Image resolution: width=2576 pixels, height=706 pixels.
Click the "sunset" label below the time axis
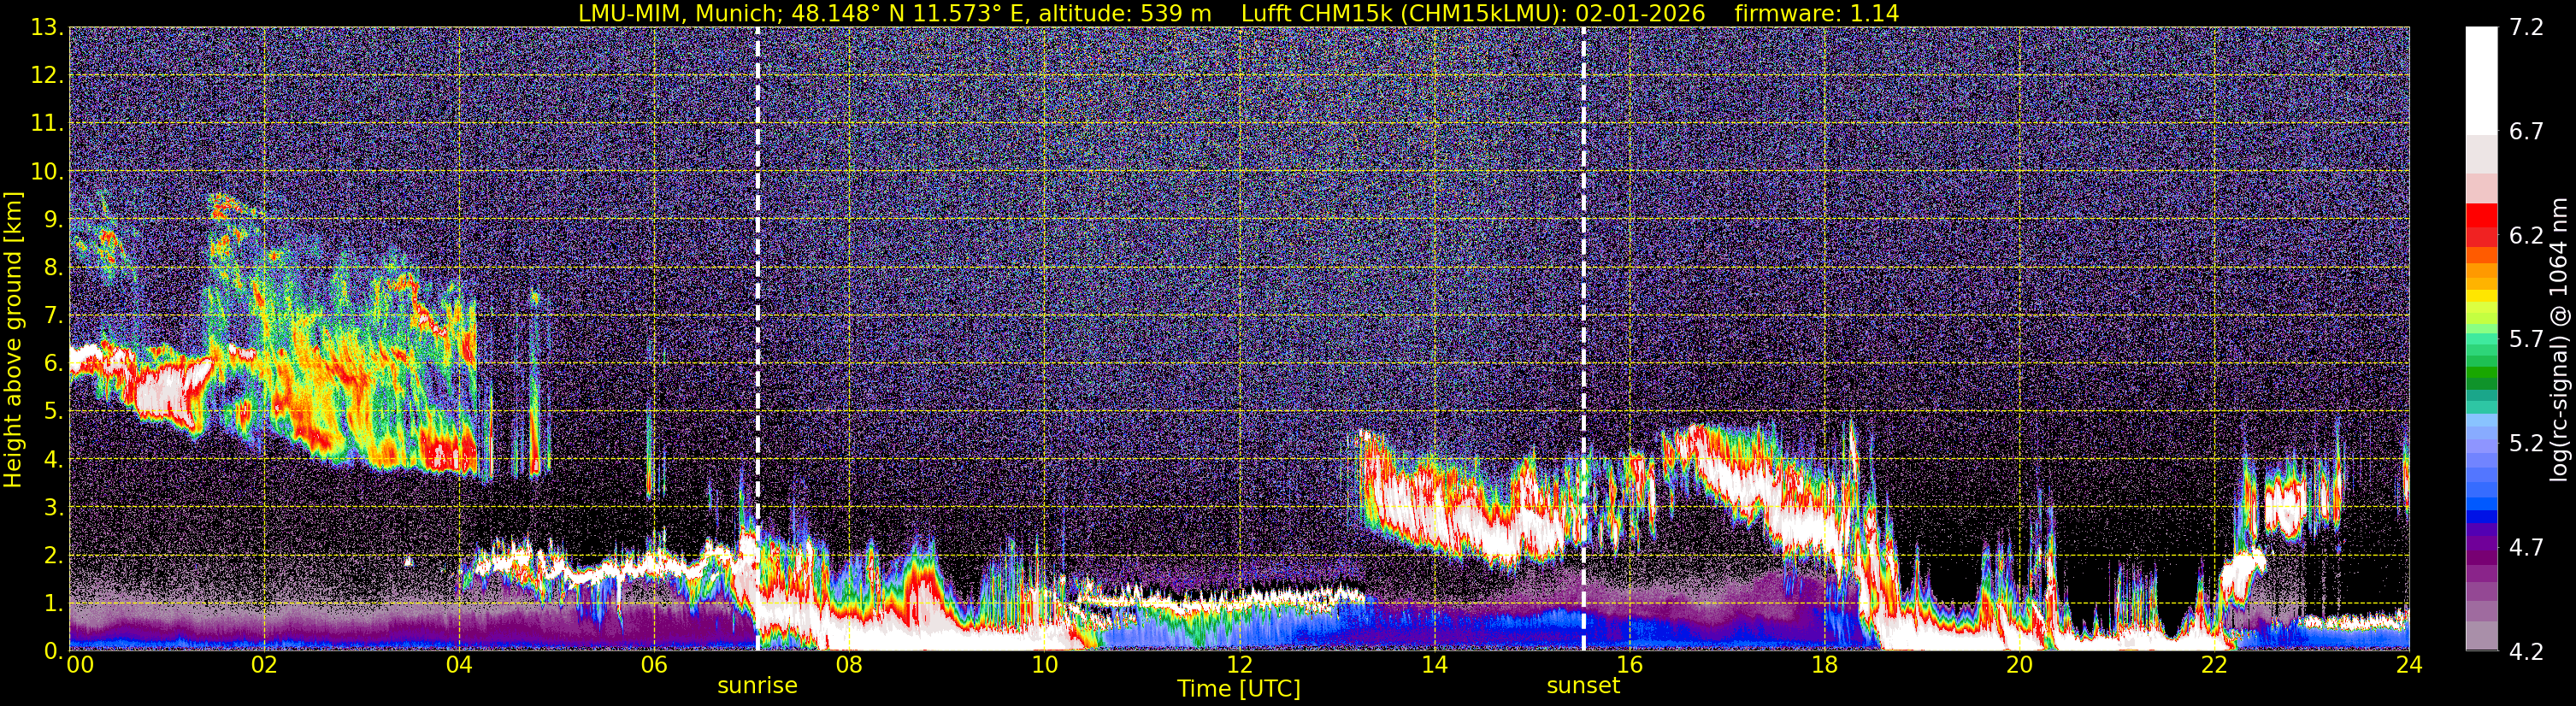(x=1583, y=686)
